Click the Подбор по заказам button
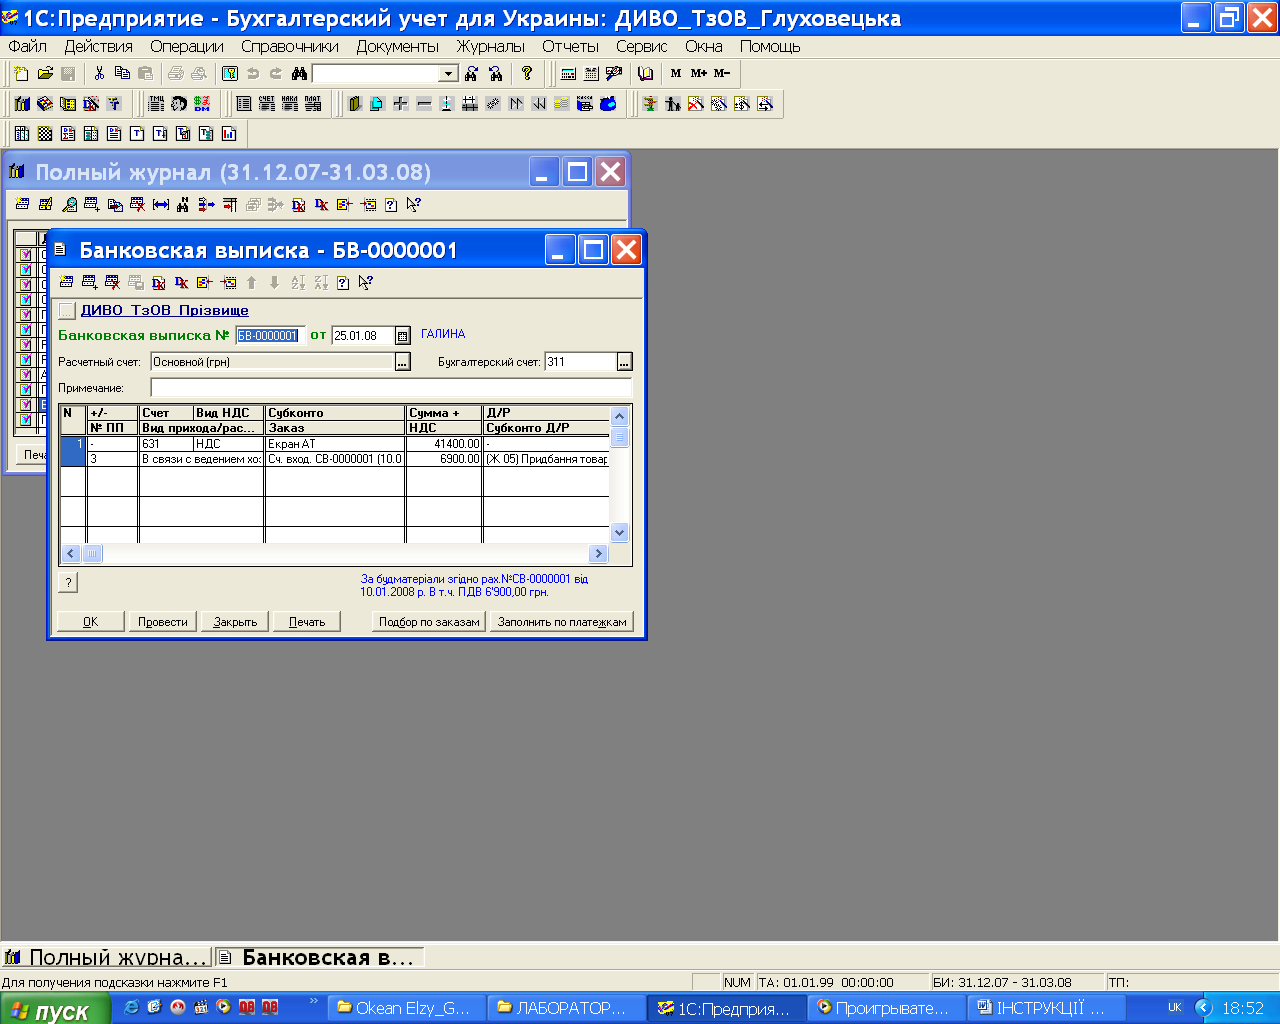Screen dimensions: 1280x1024 click(x=429, y=621)
